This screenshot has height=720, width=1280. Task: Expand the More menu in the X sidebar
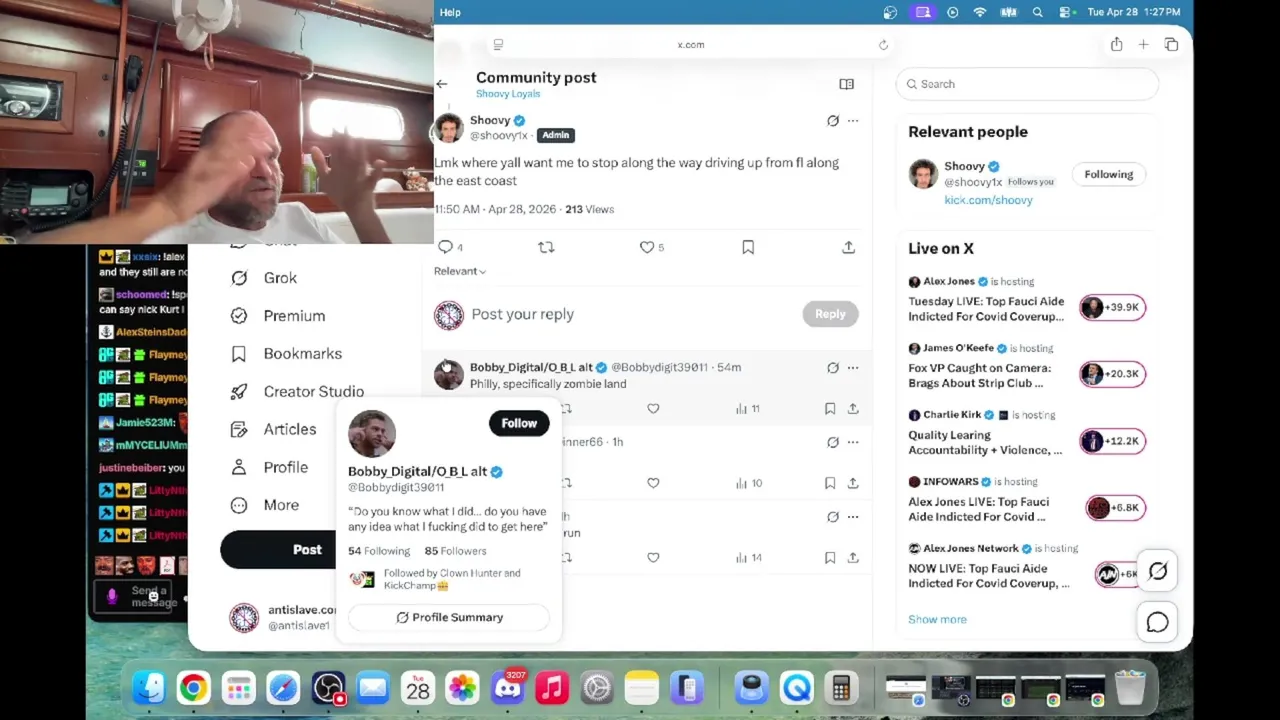click(x=265, y=505)
